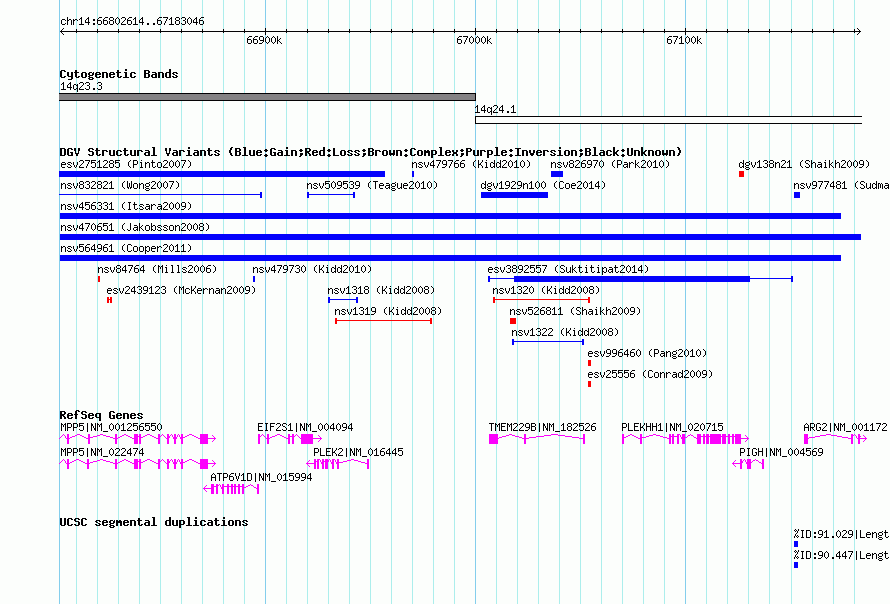Viewport: 890px width, 604px height.
Task: Click the 14q23.3 cytogenetic band label
Action: coord(81,86)
